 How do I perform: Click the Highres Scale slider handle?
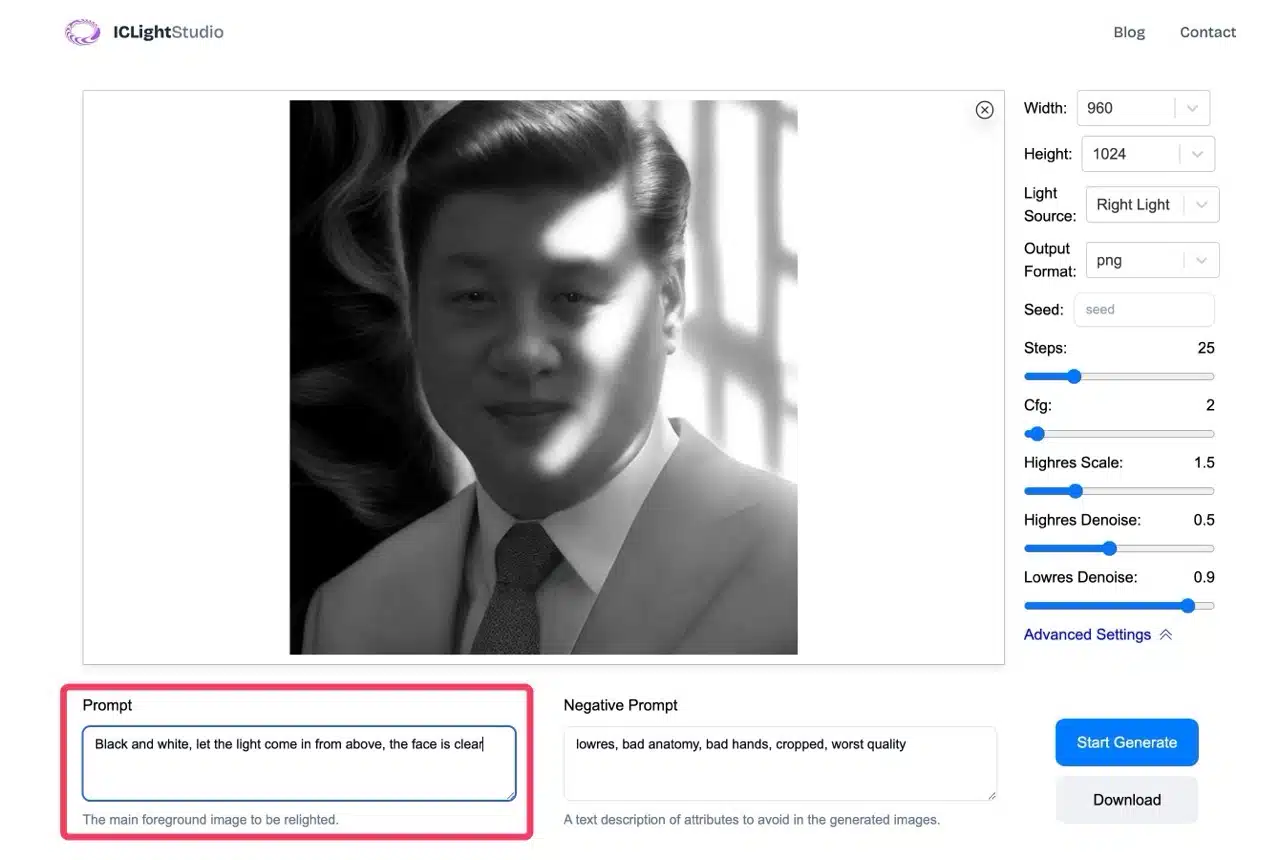click(x=1076, y=491)
